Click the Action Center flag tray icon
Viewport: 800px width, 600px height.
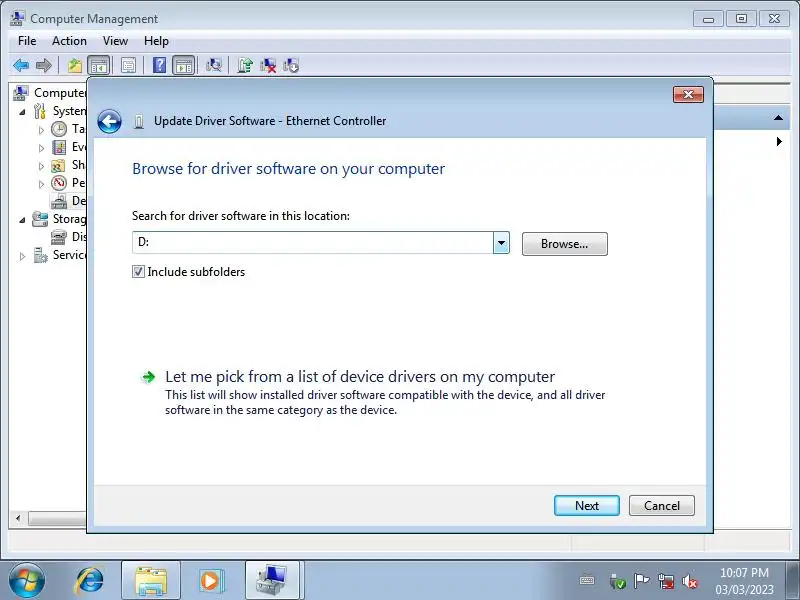coord(641,581)
